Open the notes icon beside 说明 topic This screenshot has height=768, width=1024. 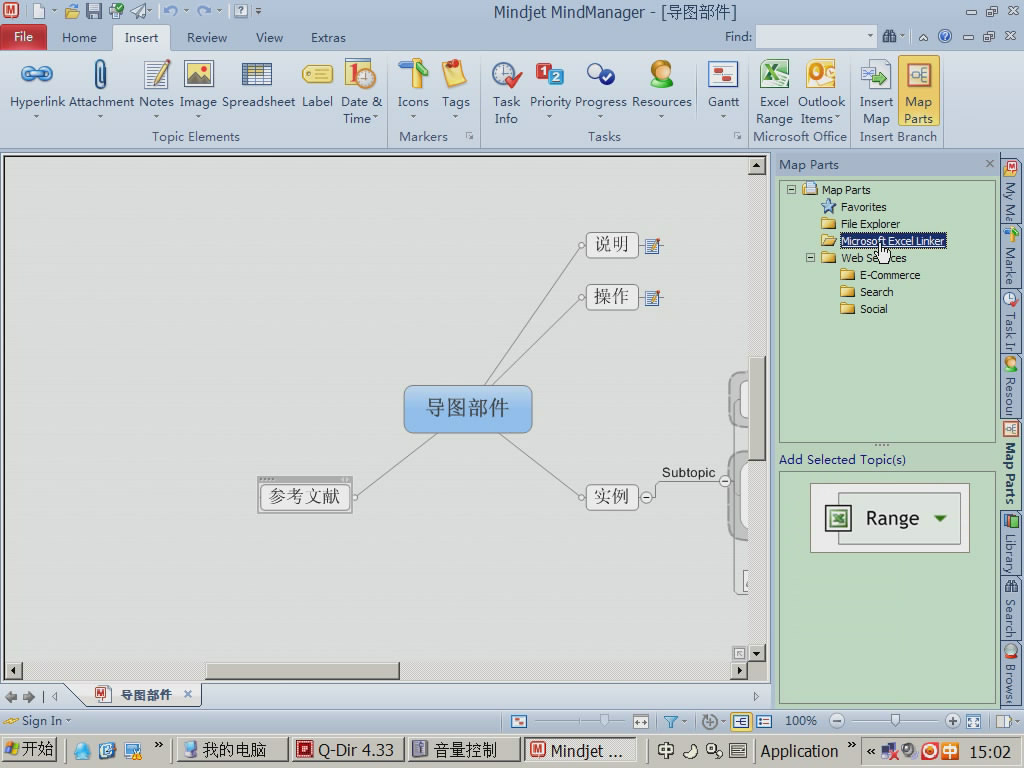point(652,246)
